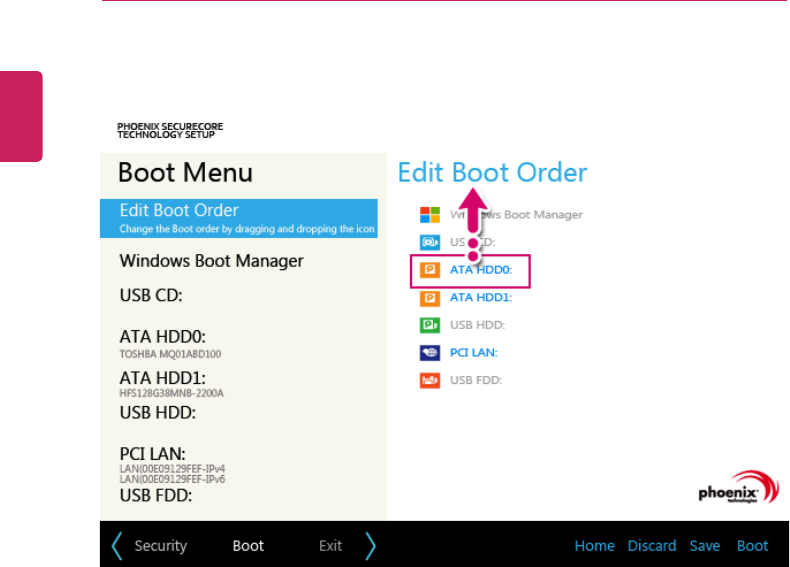Click the LAN IPv4 address entry
The width and height of the screenshot is (790, 567).
(x=172, y=469)
